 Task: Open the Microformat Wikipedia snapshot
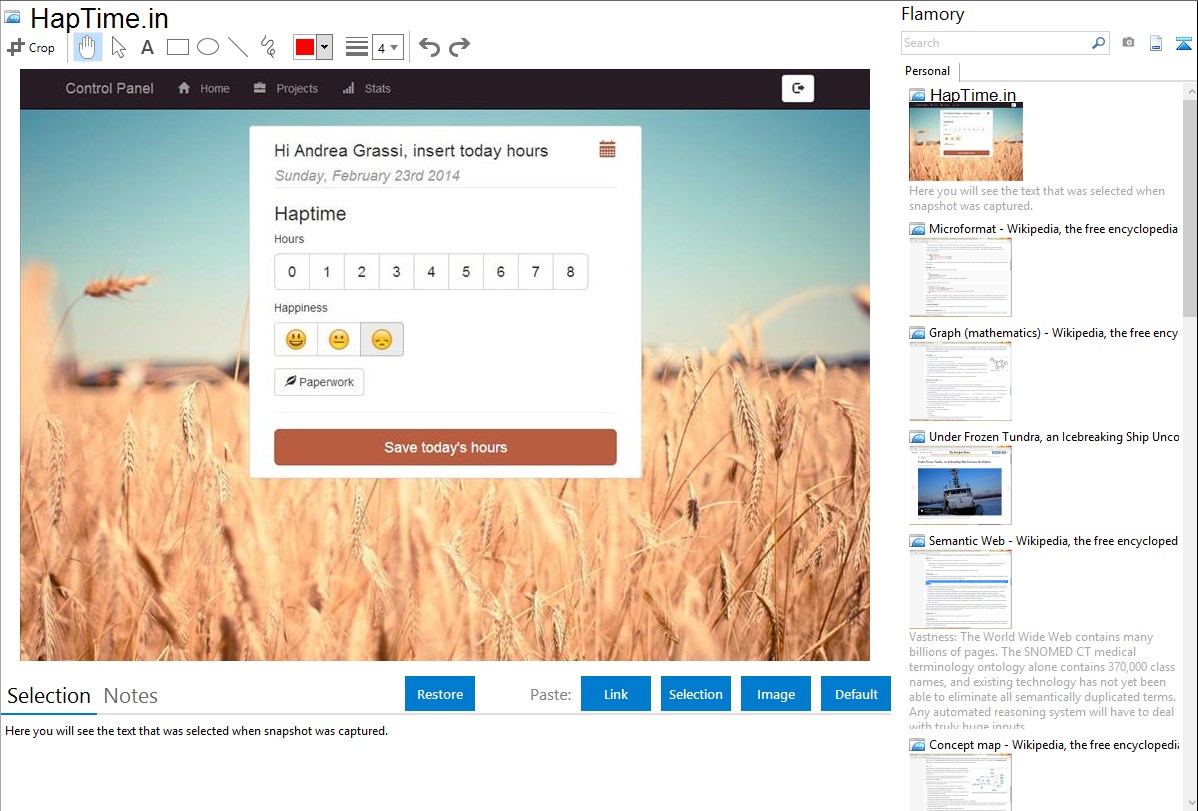(x=960, y=277)
